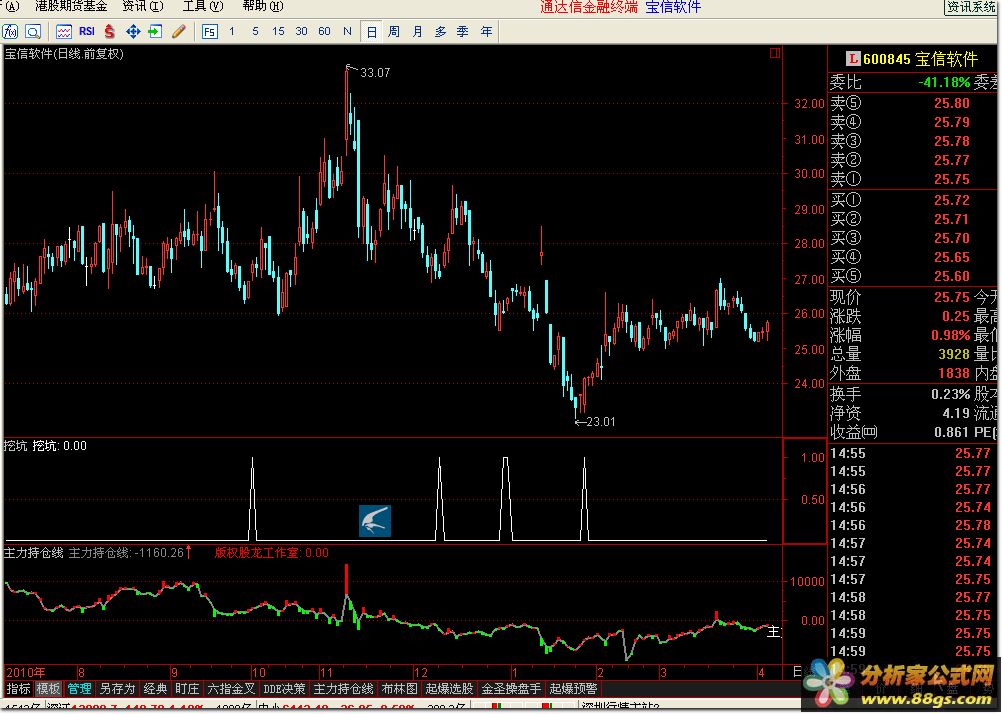Viewport: 1003px width, 714px height.
Task: Click the bird logo in 挖坑 panel
Action: [374, 521]
